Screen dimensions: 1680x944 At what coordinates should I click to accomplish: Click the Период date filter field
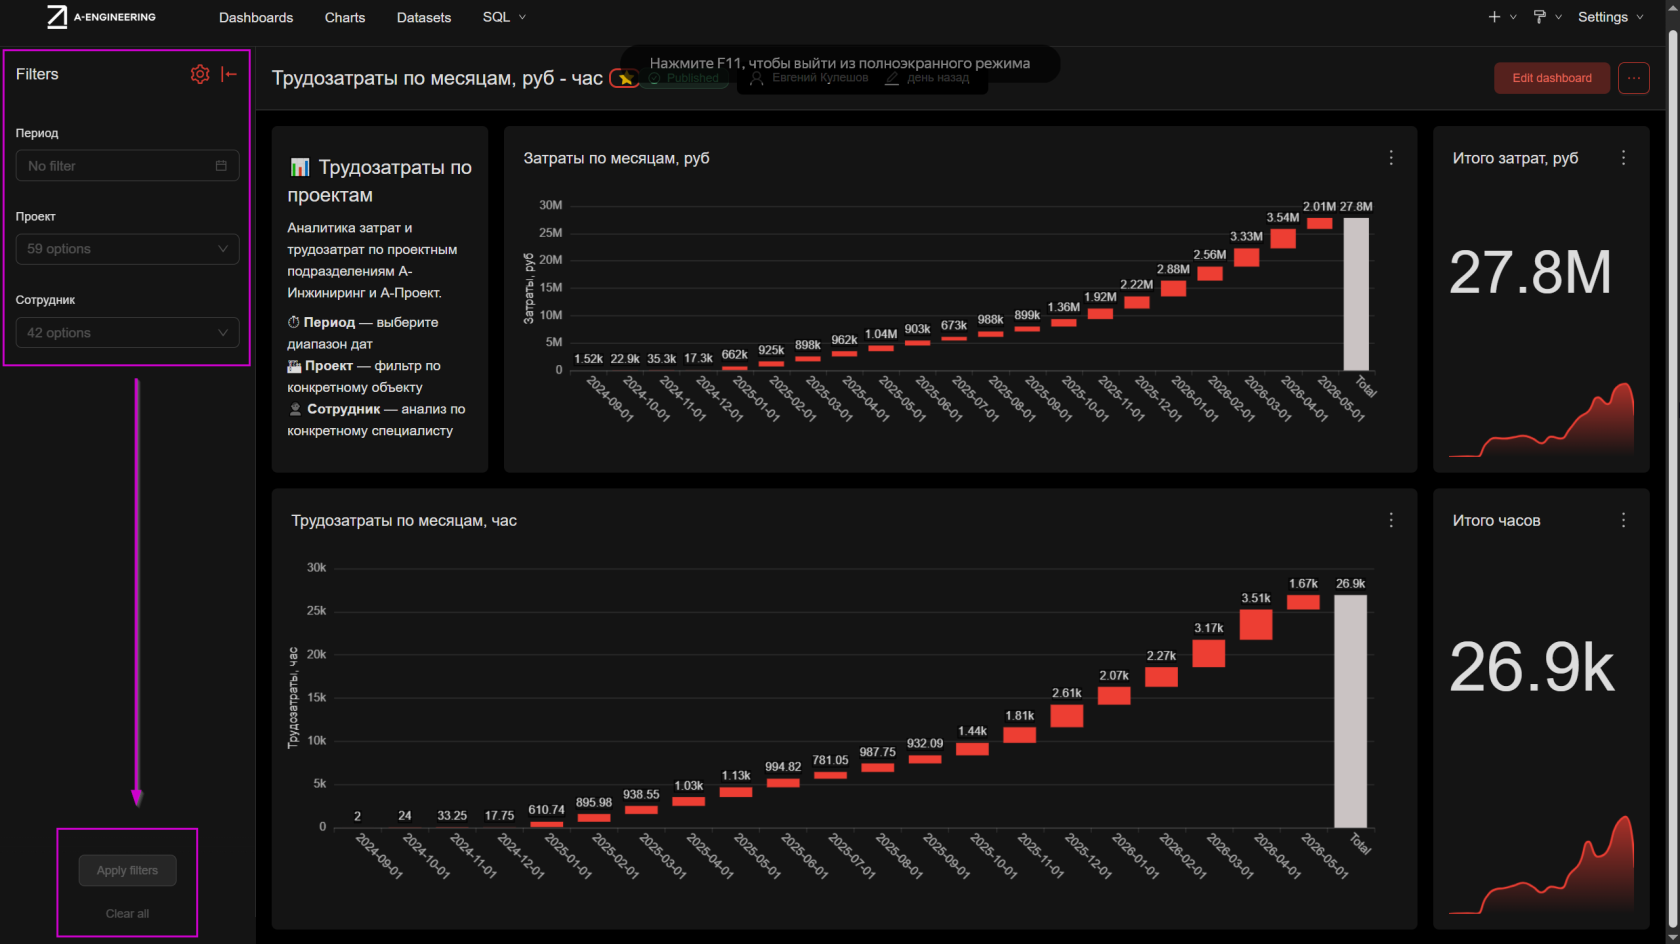[127, 166]
